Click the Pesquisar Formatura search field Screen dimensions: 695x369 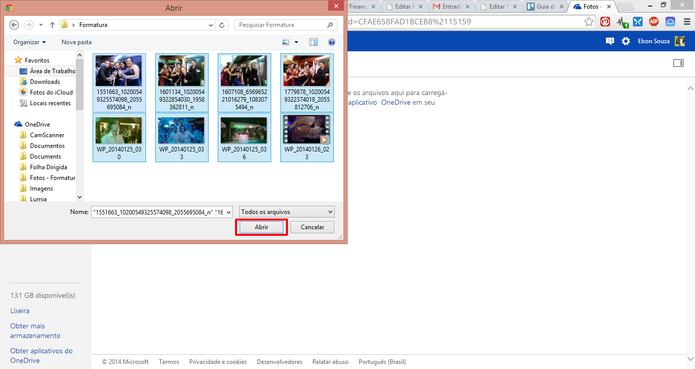(285, 25)
